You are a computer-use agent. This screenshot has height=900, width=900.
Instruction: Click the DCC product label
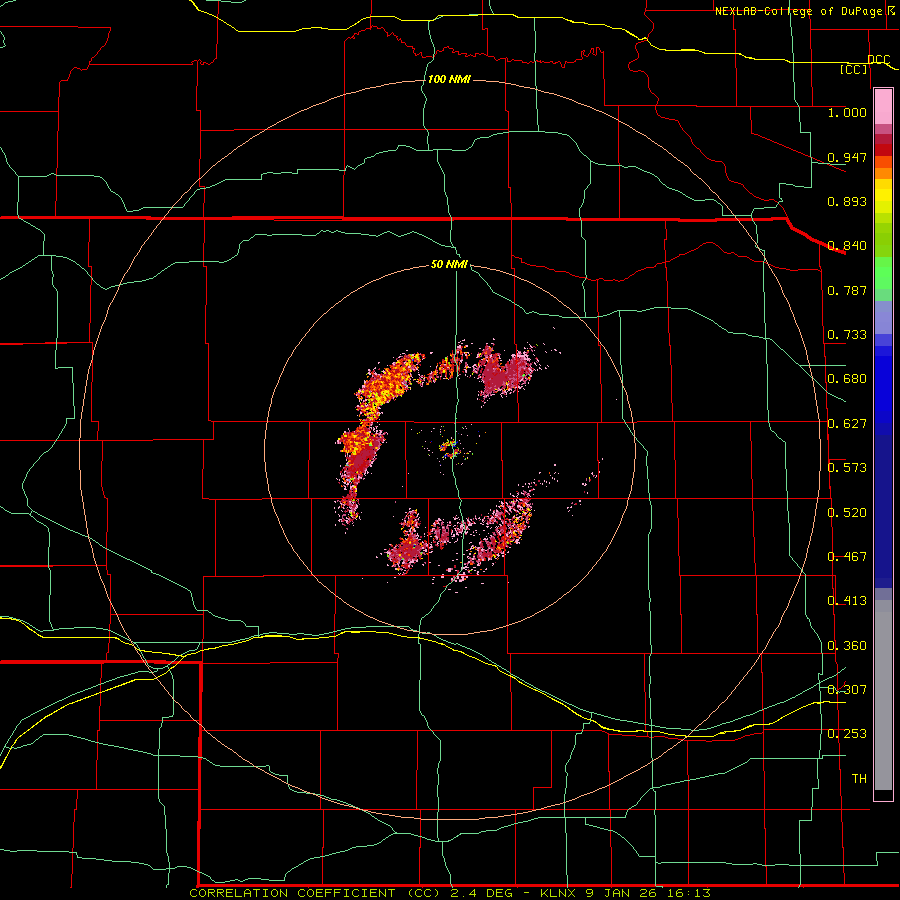(x=879, y=59)
